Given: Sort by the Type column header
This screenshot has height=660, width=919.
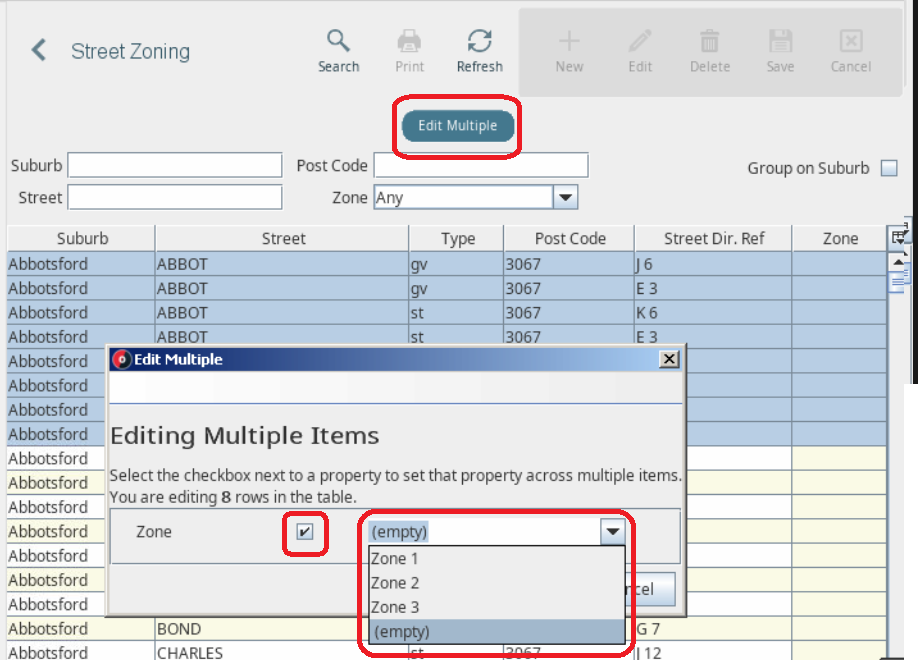Looking at the screenshot, I should 457,239.
